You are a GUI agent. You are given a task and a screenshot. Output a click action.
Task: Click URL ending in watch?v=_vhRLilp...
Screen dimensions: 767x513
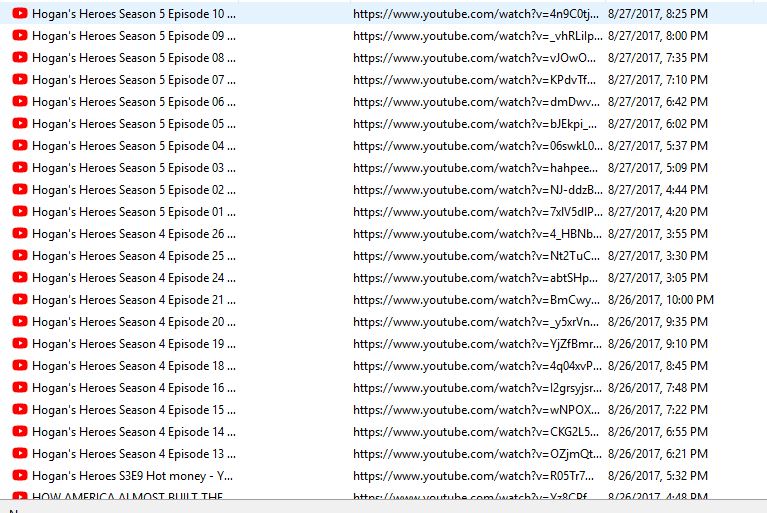pyautogui.click(x=477, y=36)
